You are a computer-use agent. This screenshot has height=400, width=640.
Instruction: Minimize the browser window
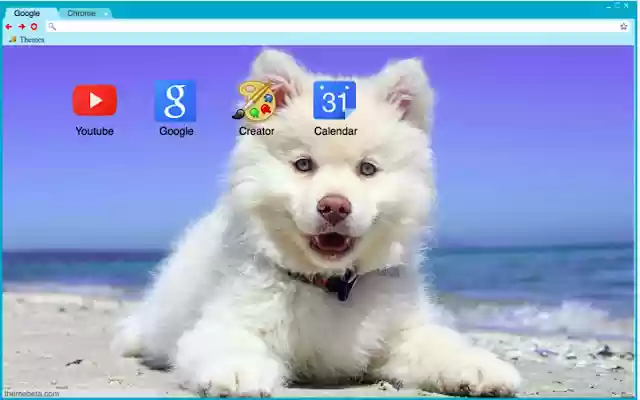(609, 6)
